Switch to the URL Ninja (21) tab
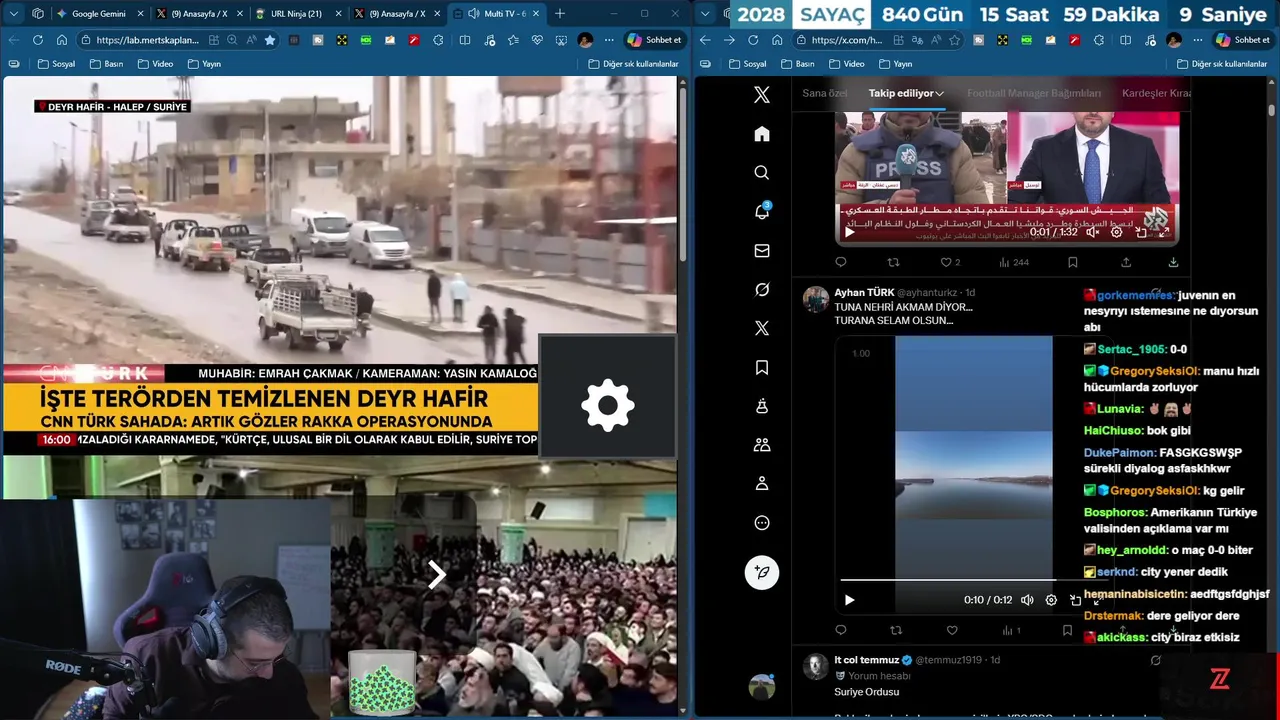1280x720 pixels. coord(298,14)
